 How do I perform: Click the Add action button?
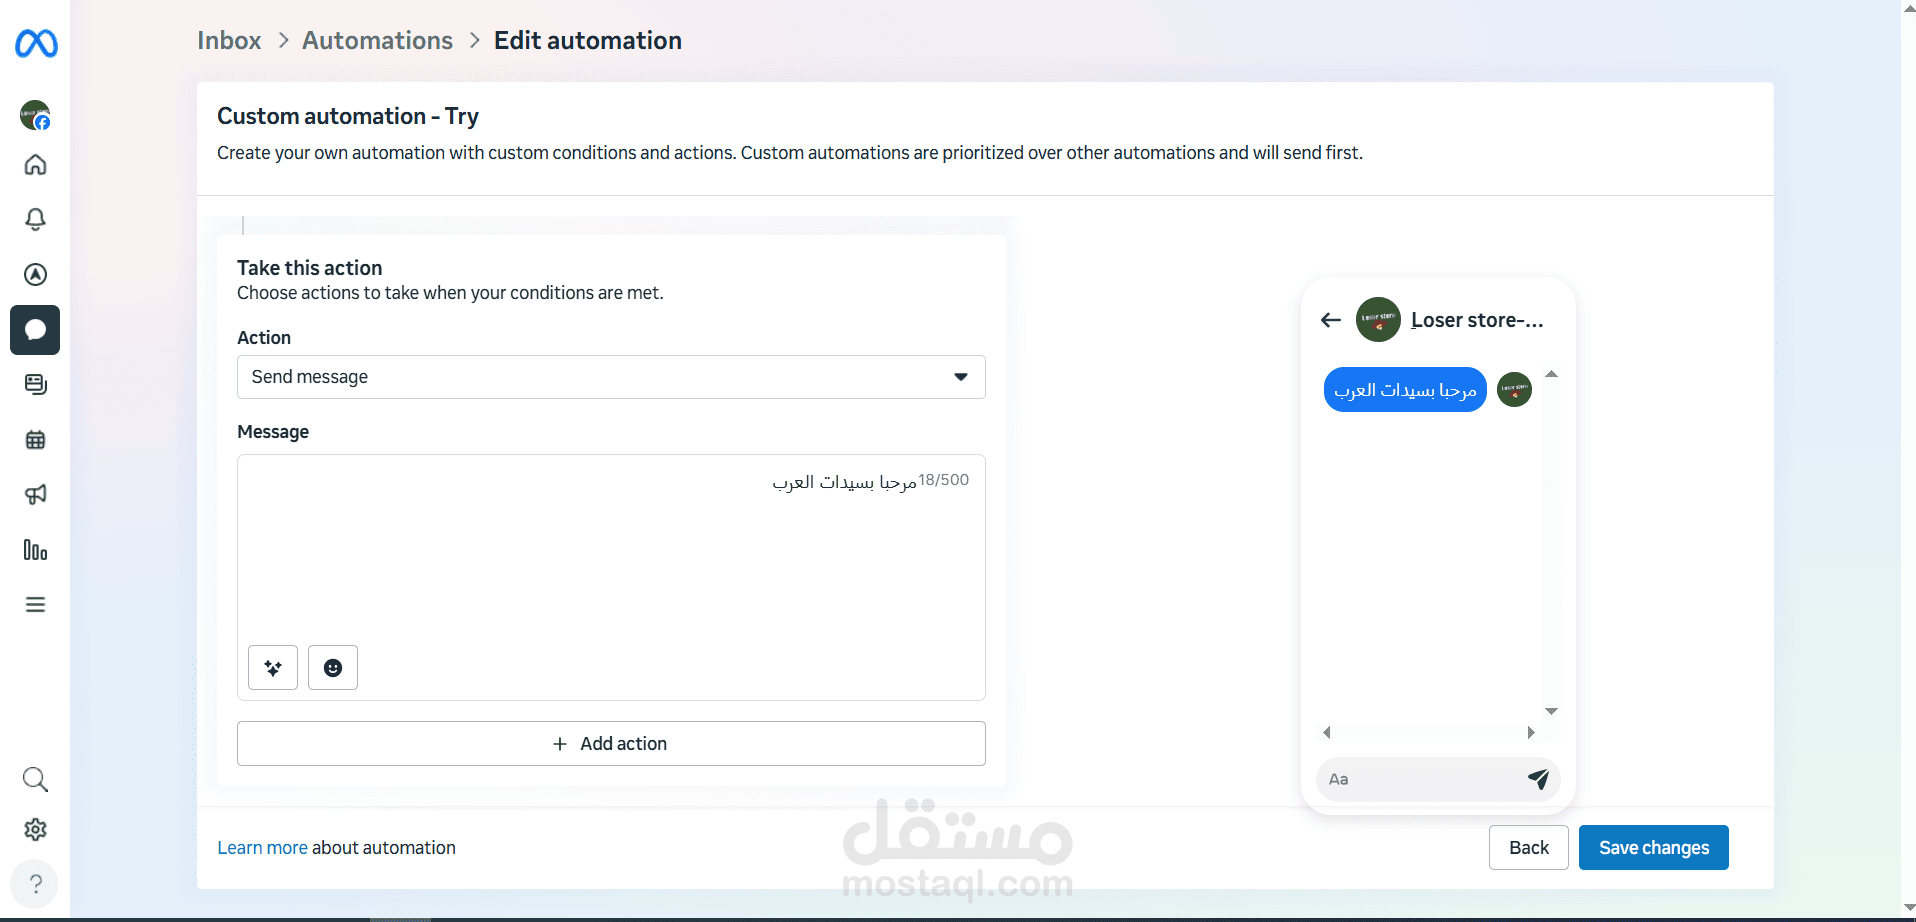pyautogui.click(x=611, y=744)
